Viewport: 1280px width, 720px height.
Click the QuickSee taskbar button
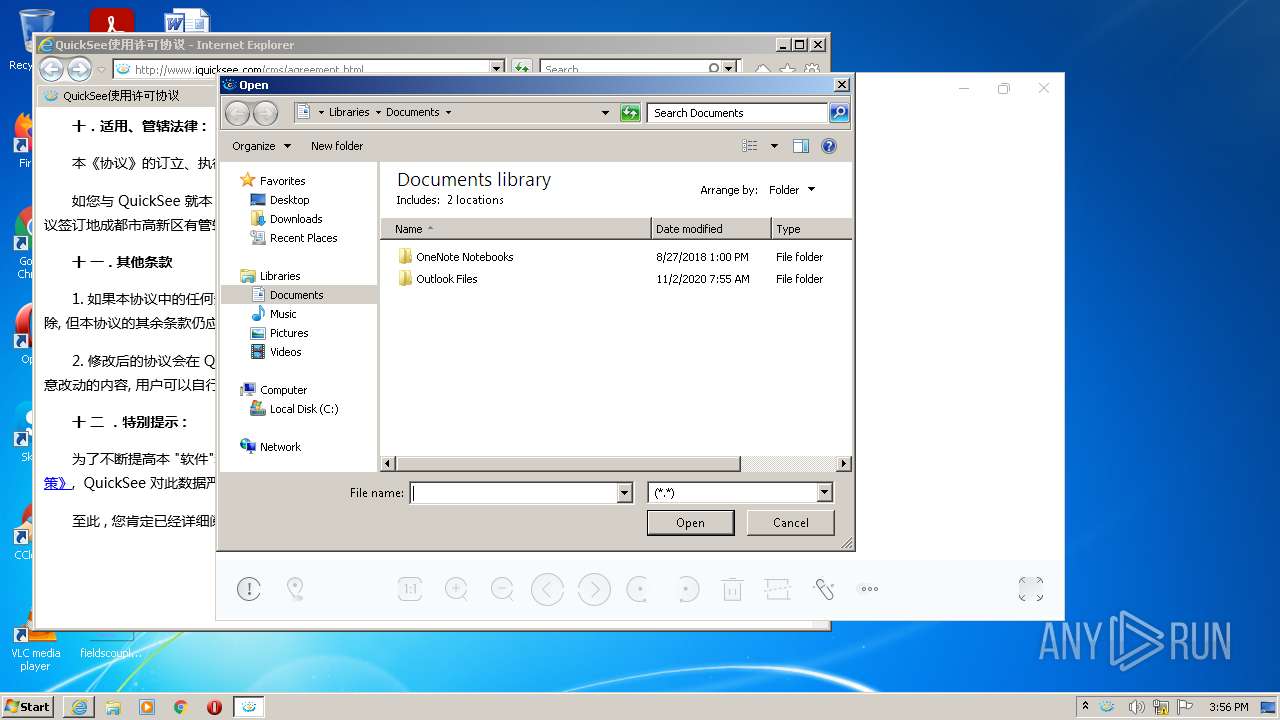[x=249, y=707]
